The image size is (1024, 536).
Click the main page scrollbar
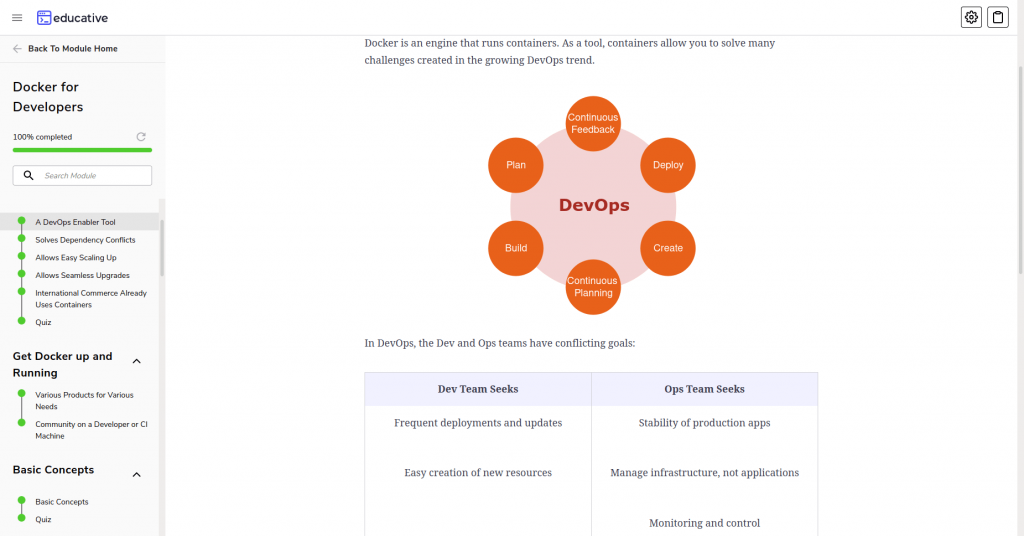tap(1020, 170)
